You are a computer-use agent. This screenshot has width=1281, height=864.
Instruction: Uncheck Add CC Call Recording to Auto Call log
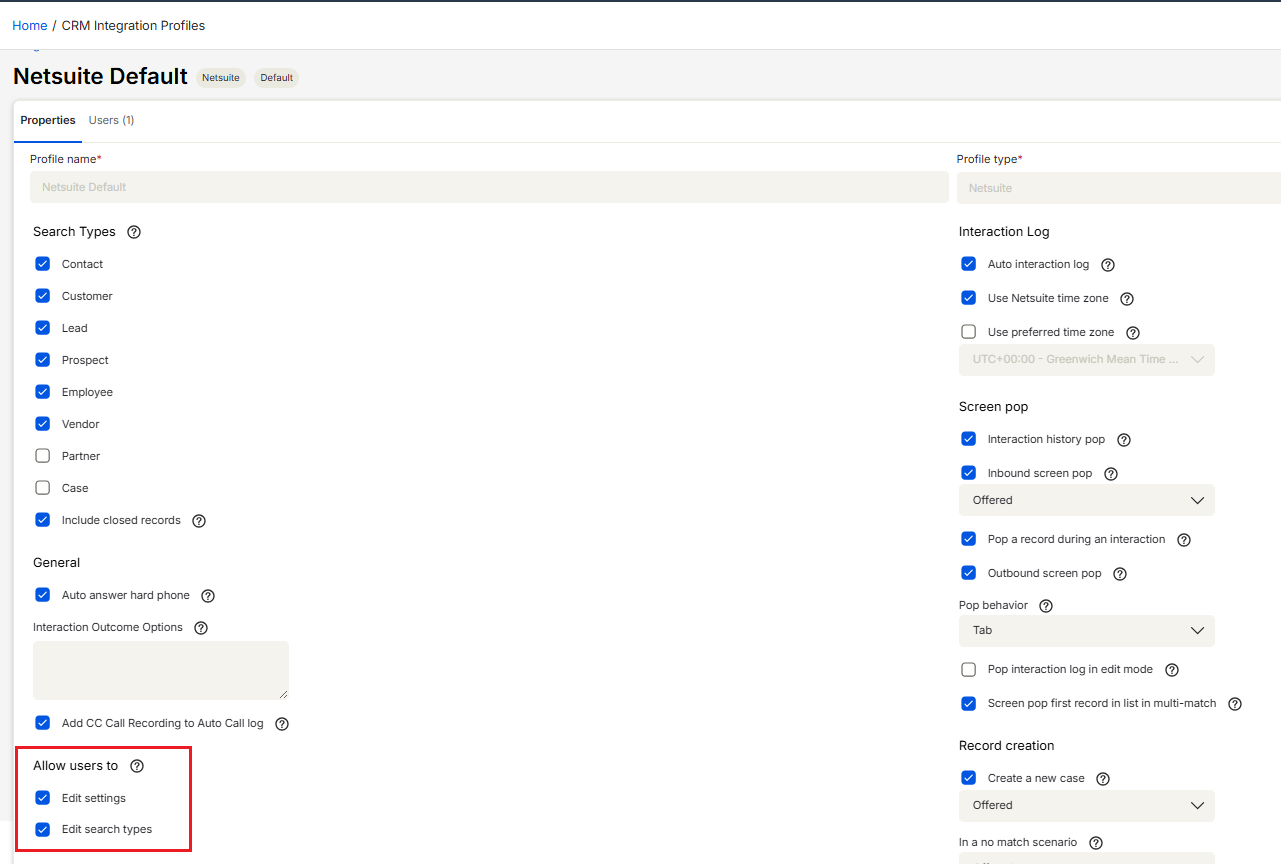pyautogui.click(x=43, y=723)
